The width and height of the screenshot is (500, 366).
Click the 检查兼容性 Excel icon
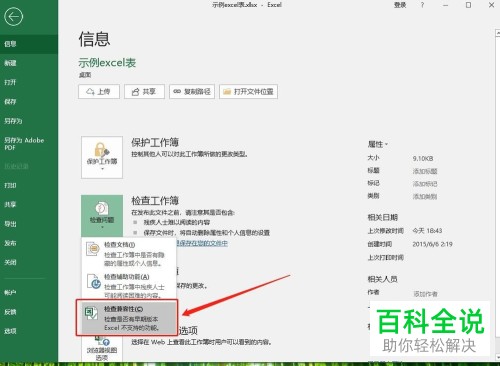tap(91, 313)
